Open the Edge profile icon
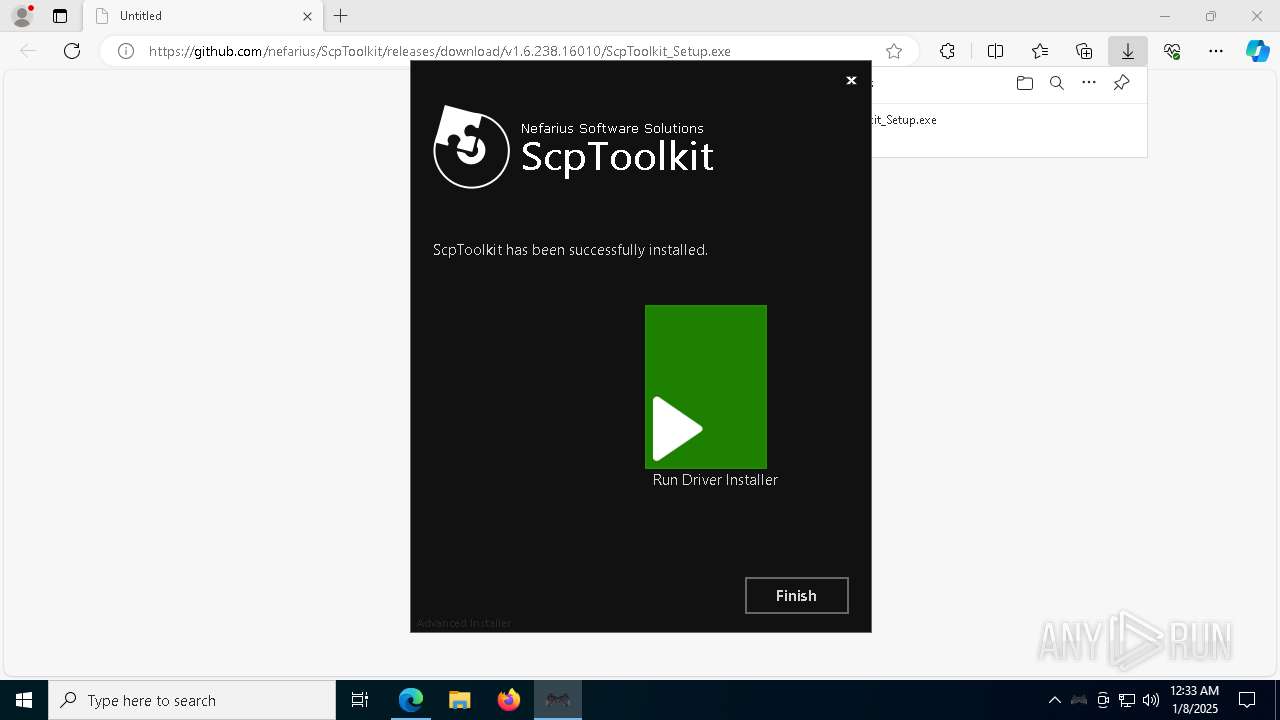This screenshot has width=1280, height=720. tap(22, 16)
